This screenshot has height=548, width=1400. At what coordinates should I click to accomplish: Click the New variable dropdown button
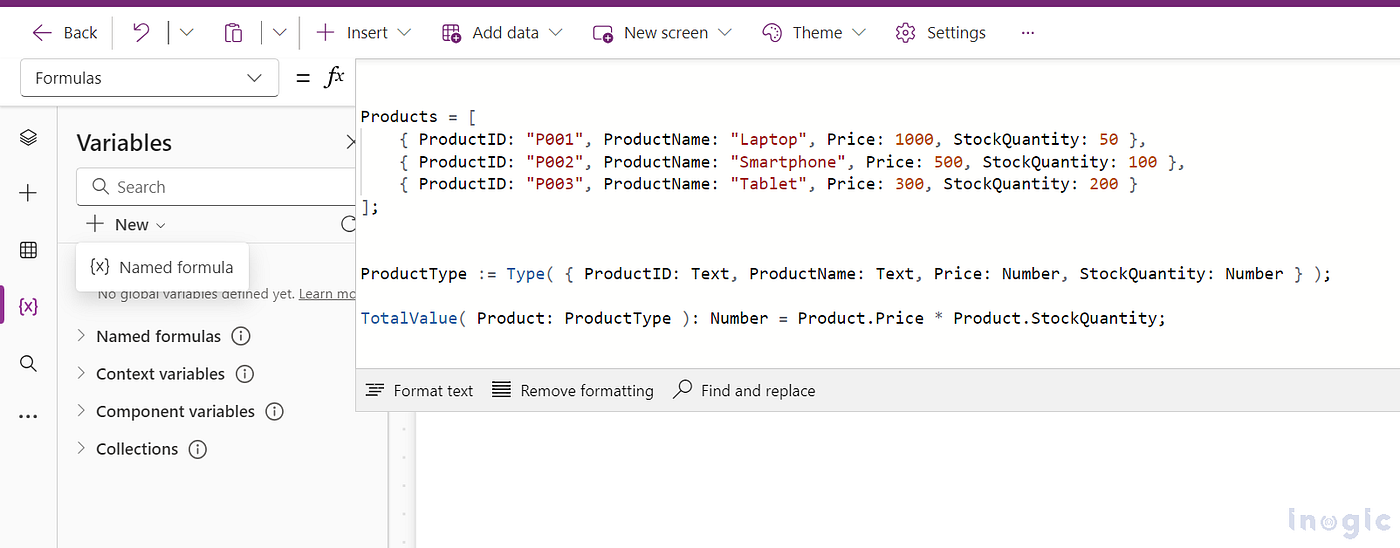126,225
